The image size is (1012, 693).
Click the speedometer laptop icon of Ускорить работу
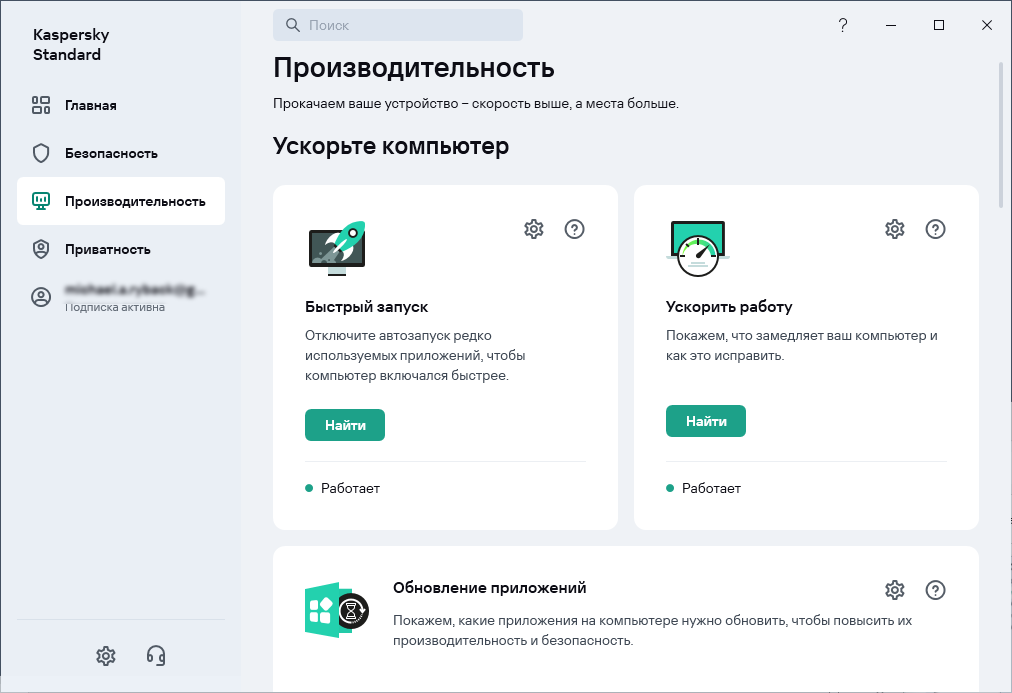click(698, 248)
